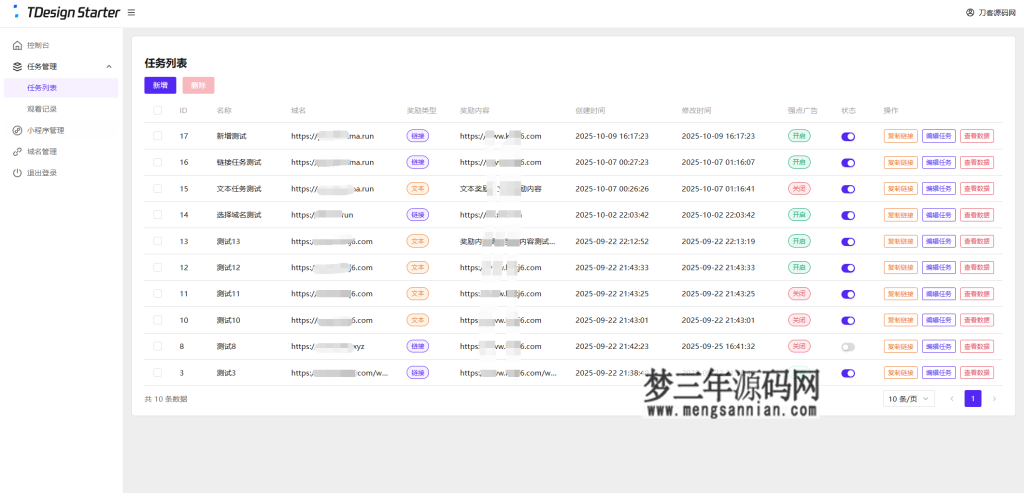This screenshot has height=493, width=1024.
Task: Click the 文本 tag in row ID 15
Action: [x=417, y=189]
